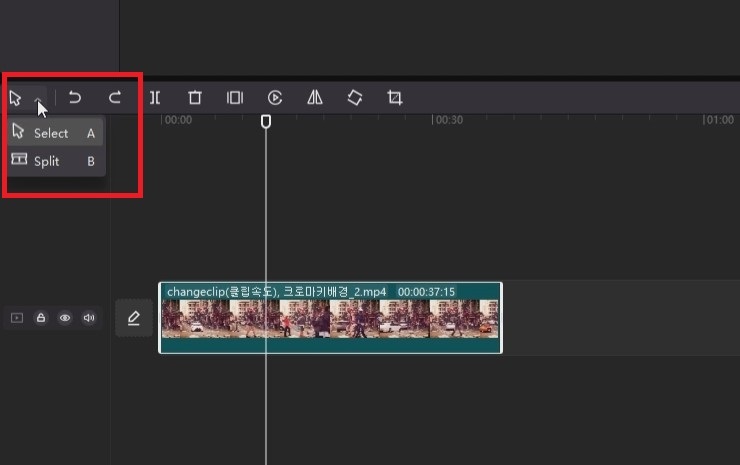Choose Split from the tool menu
The image size is (740, 465).
click(56, 161)
